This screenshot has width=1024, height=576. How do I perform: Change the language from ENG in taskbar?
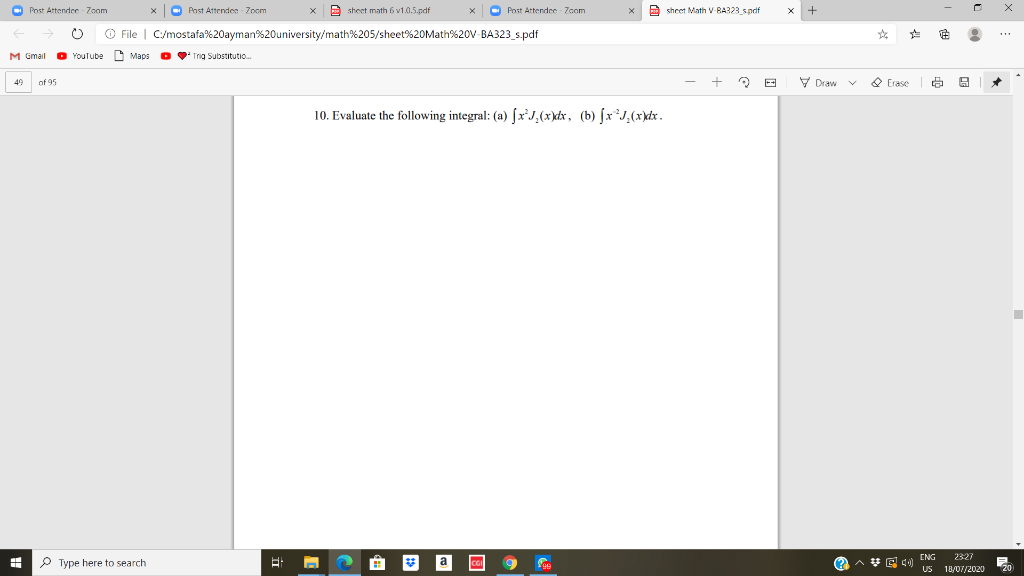pyautogui.click(x=928, y=562)
